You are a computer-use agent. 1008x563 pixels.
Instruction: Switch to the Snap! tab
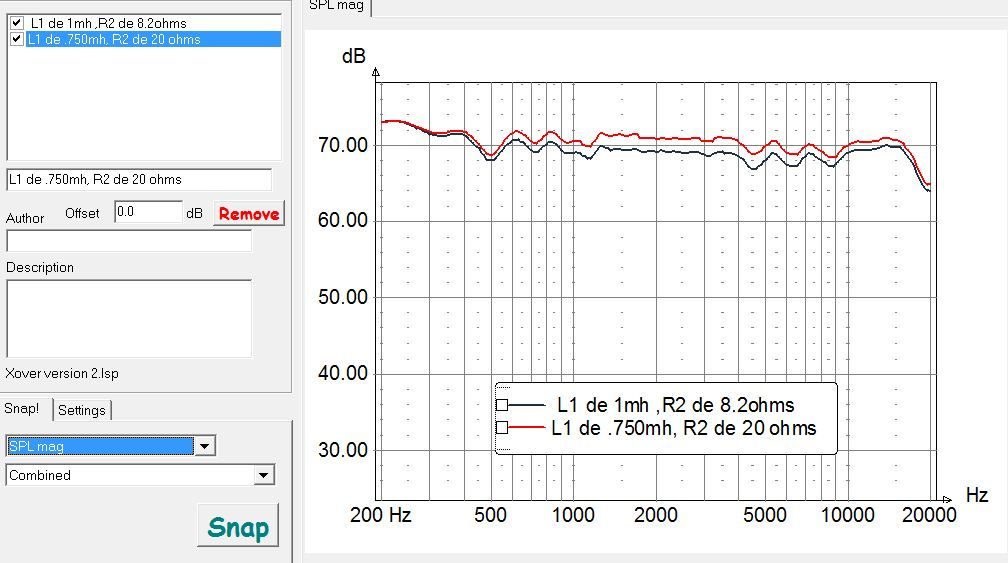point(22,409)
